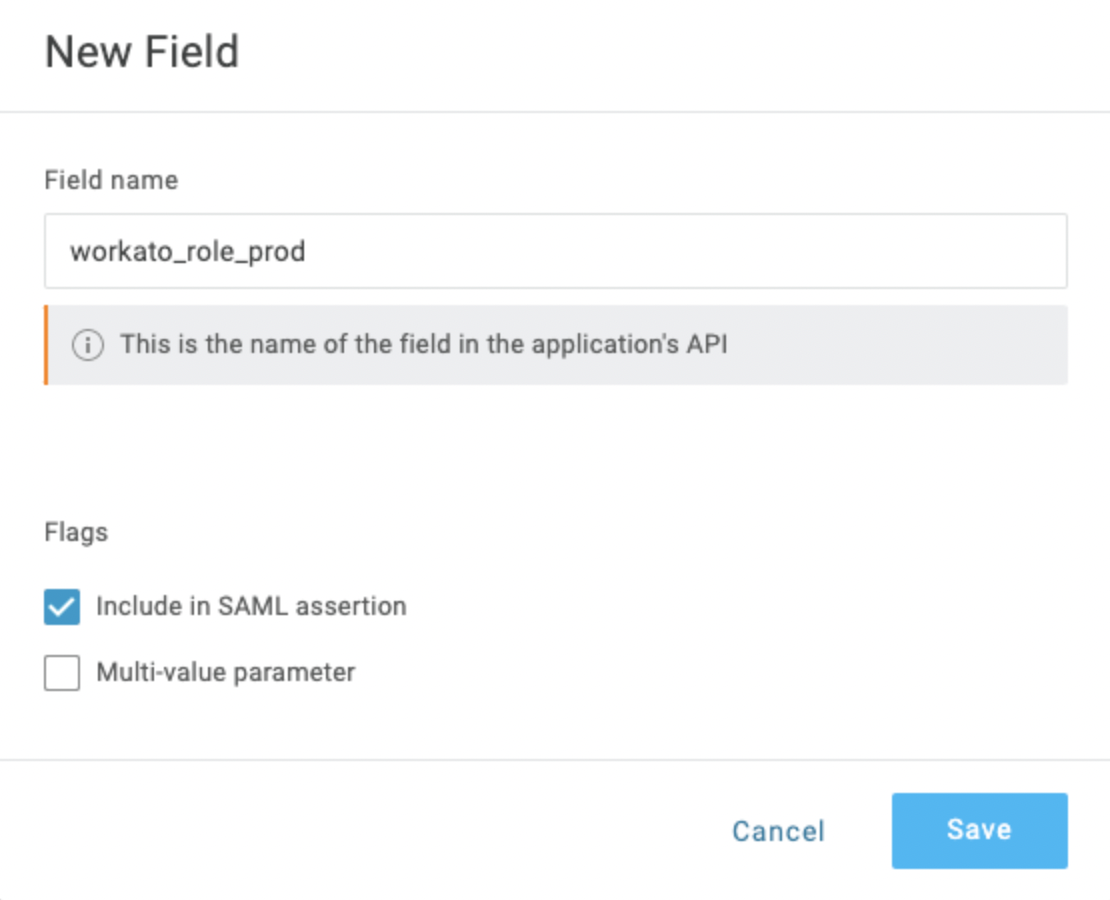The image size is (1110, 900).
Task: Cancel the New Field dialog
Action: 778,831
